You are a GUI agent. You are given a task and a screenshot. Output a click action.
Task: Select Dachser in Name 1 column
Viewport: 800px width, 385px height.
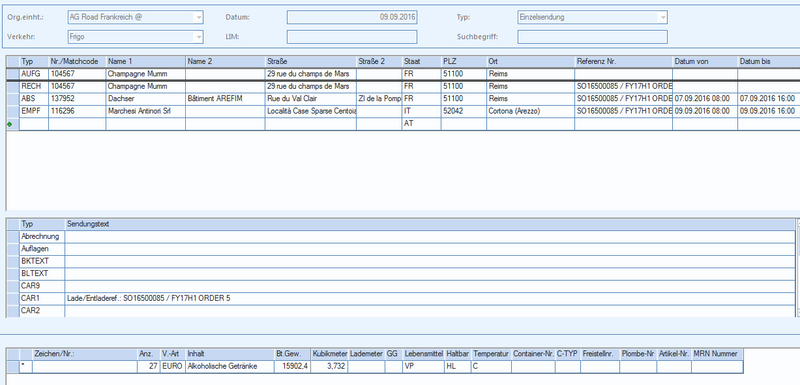point(145,99)
